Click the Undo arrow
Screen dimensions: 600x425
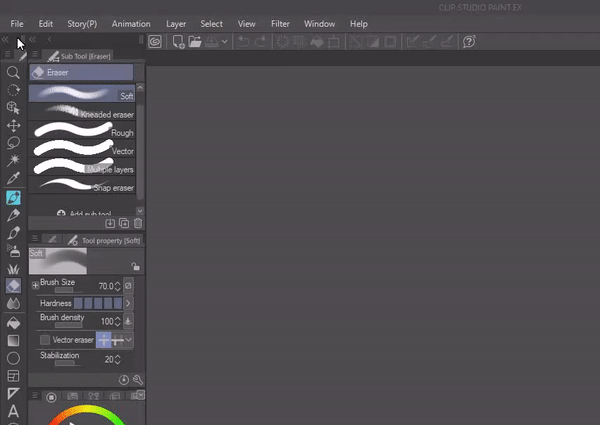coord(243,41)
